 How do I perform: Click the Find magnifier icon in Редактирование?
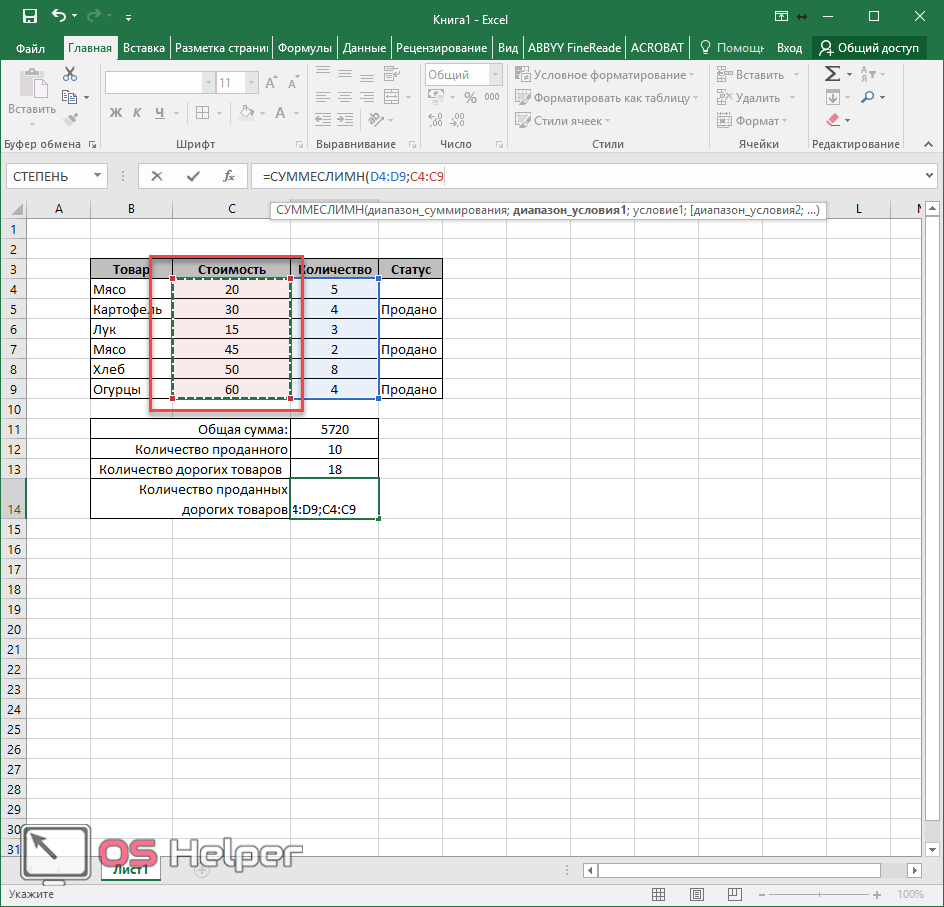click(866, 97)
